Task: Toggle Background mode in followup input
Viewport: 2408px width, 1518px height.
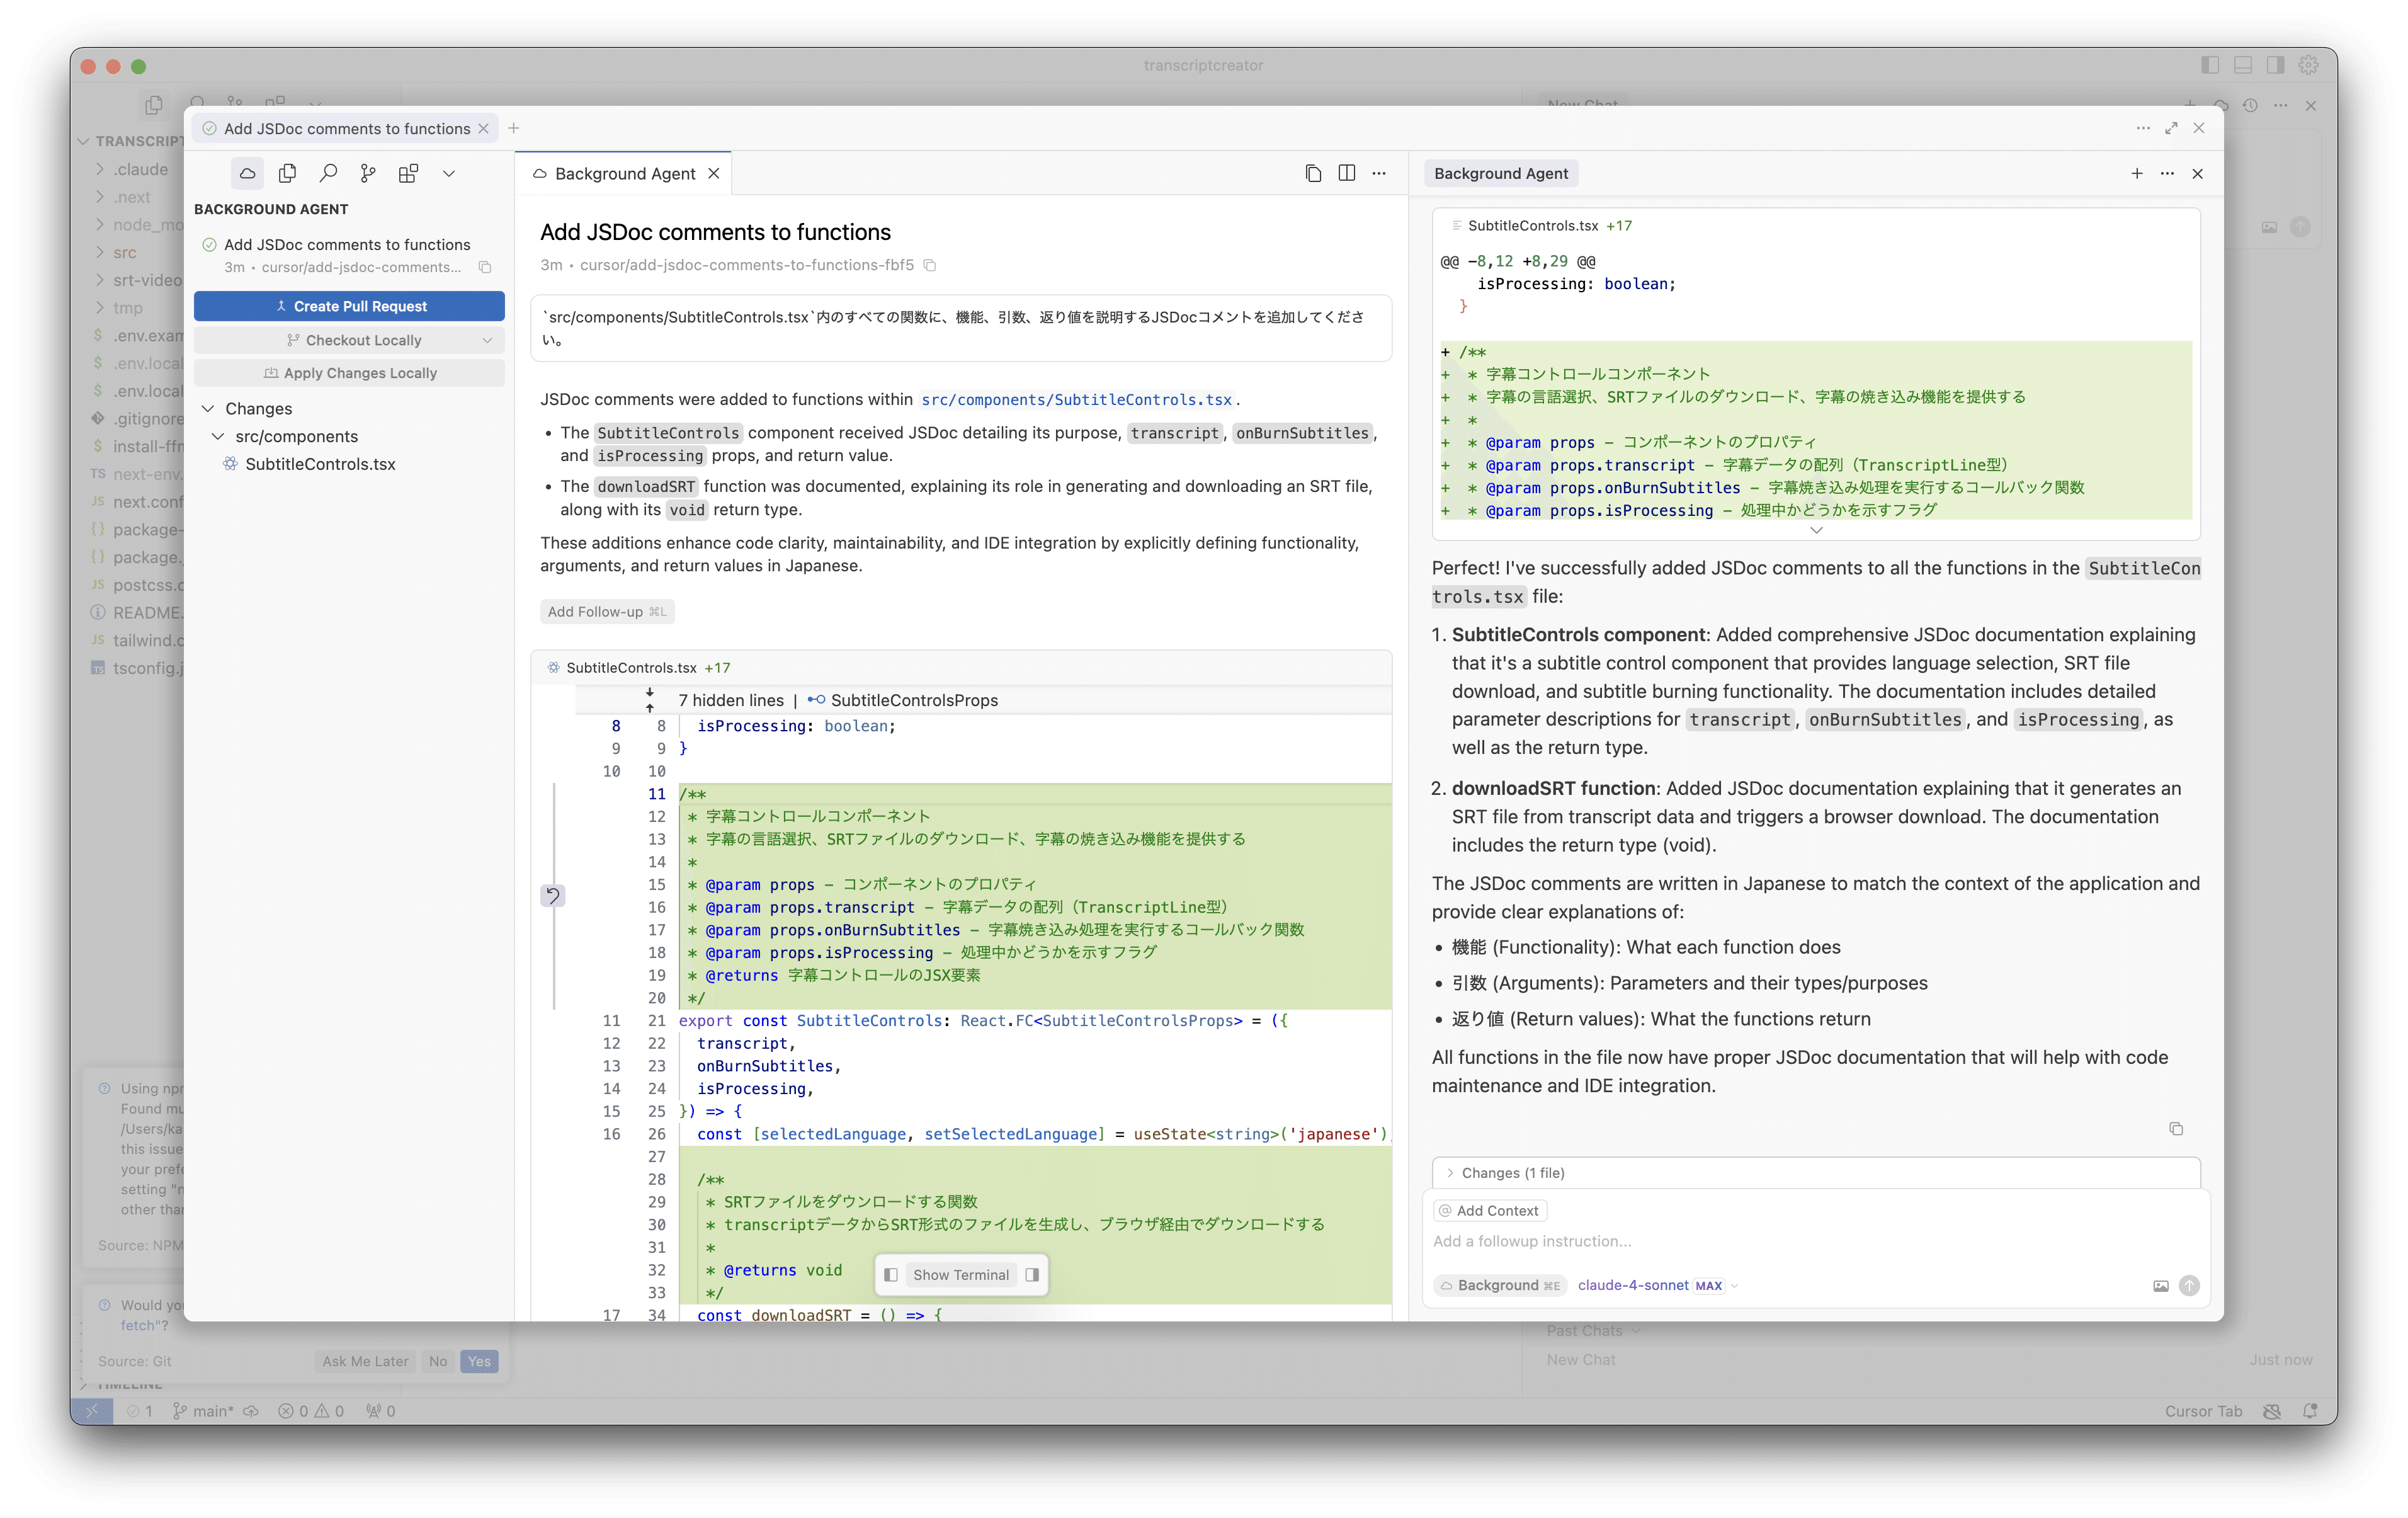Action: pyautogui.click(x=1498, y=1286)
